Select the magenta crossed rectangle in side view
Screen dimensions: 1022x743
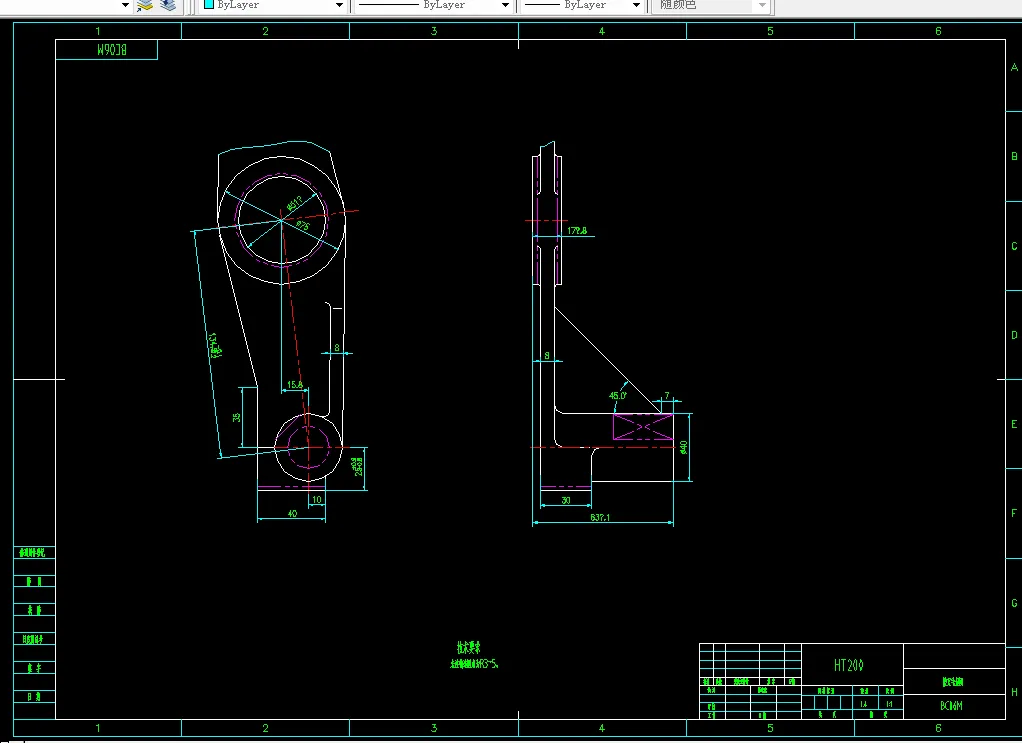point(643,427)
